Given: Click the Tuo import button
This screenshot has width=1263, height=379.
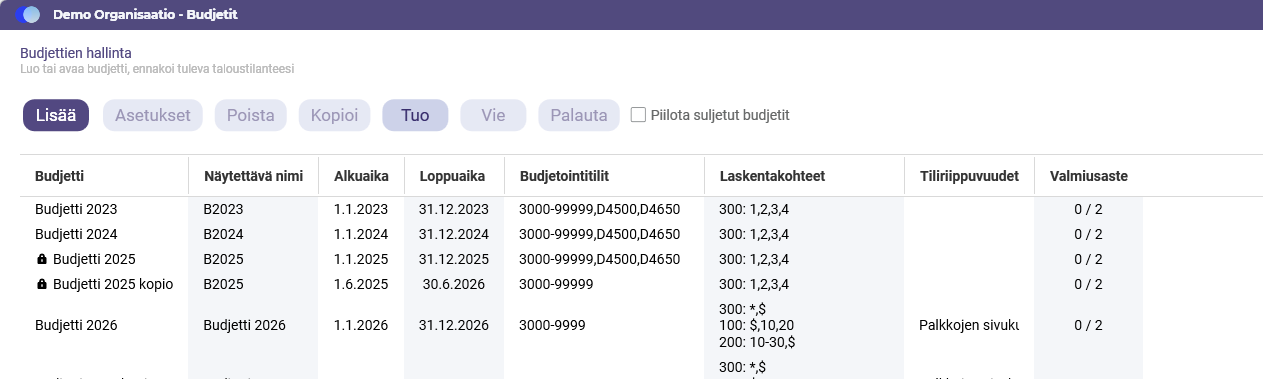Looking at the screenshot, I should [x=415, y=115].
